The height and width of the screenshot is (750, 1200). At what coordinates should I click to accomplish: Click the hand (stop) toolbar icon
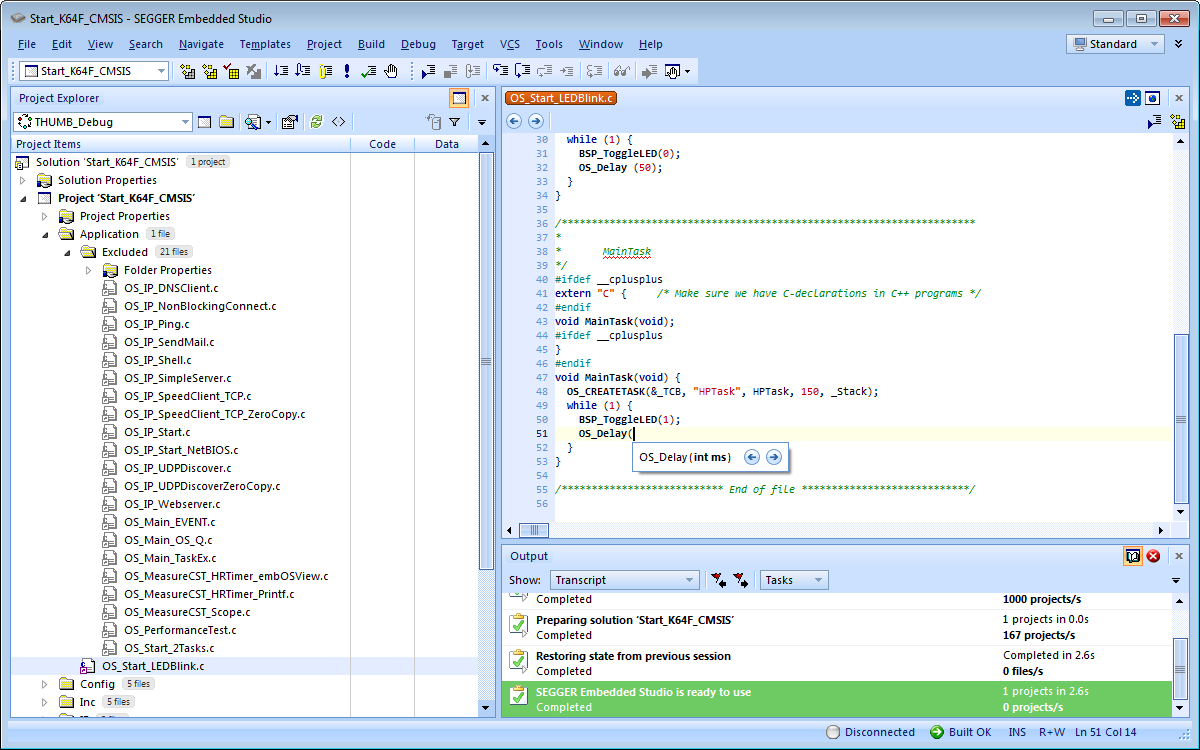[391, 71]
